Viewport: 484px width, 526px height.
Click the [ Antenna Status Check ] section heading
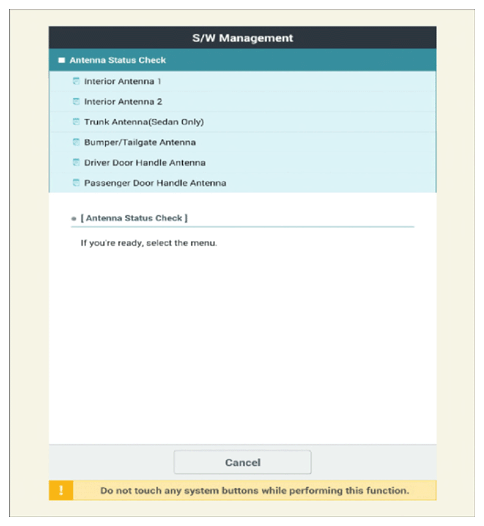click(x=134, y=218)
